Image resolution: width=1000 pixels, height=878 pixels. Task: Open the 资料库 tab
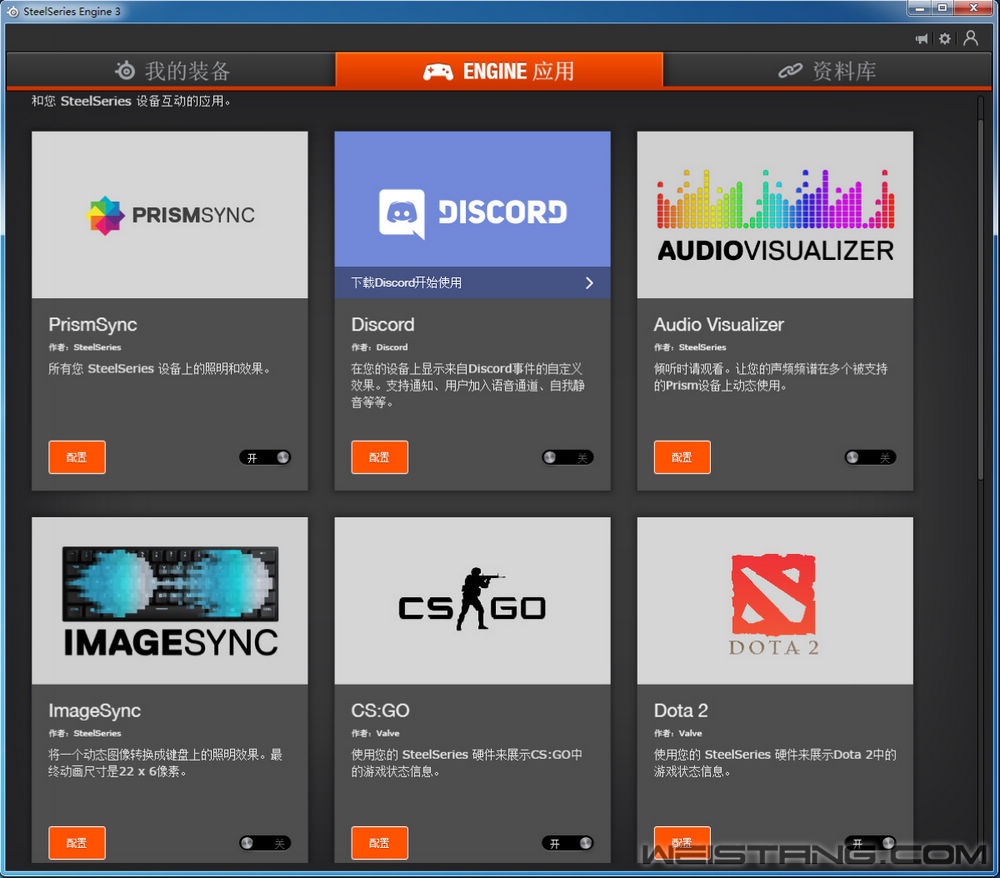pyautogui.click(x=828, y=70)
